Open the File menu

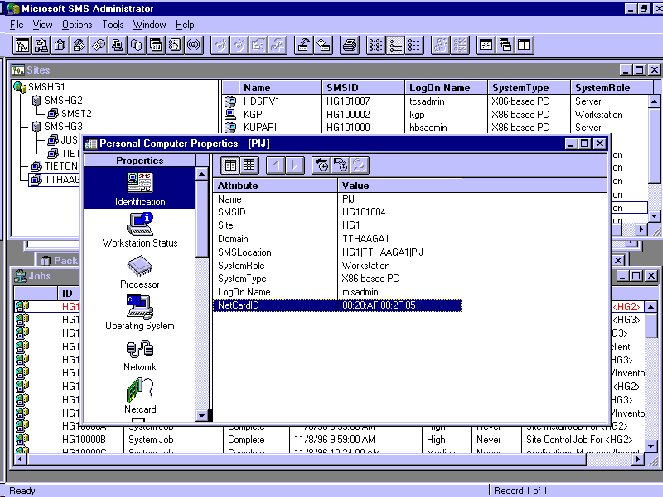16,25
